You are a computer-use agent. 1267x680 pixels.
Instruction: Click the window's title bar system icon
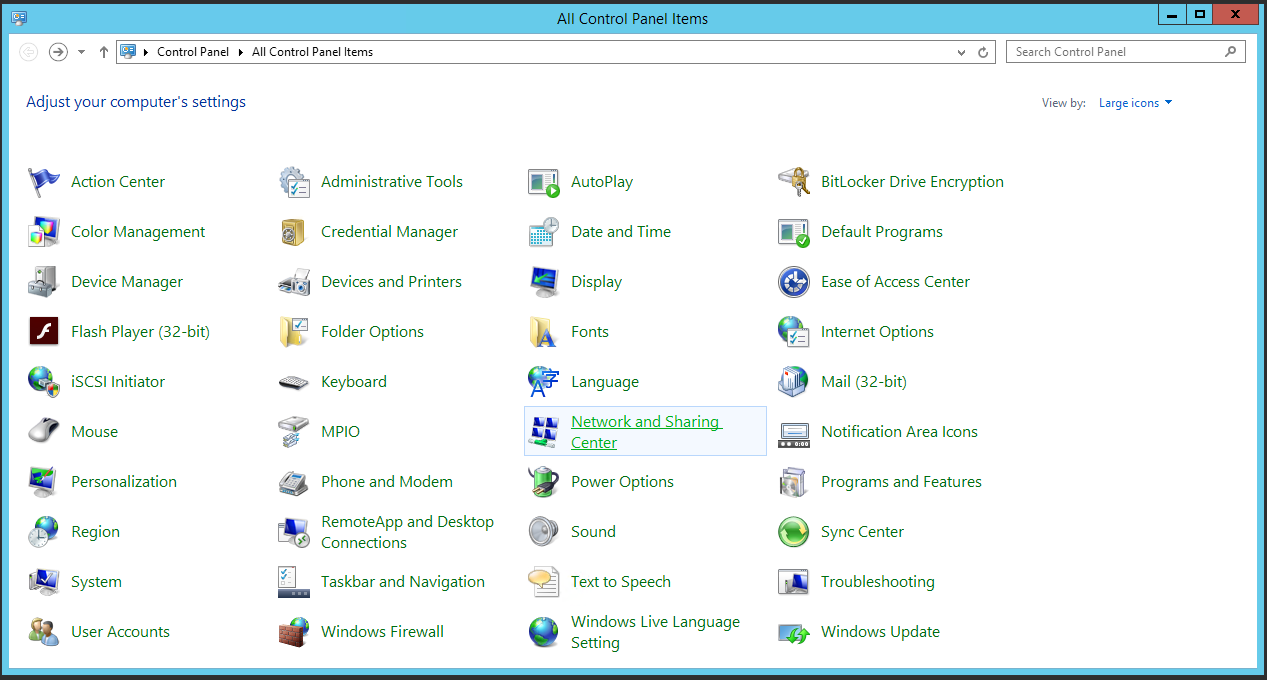19,18
